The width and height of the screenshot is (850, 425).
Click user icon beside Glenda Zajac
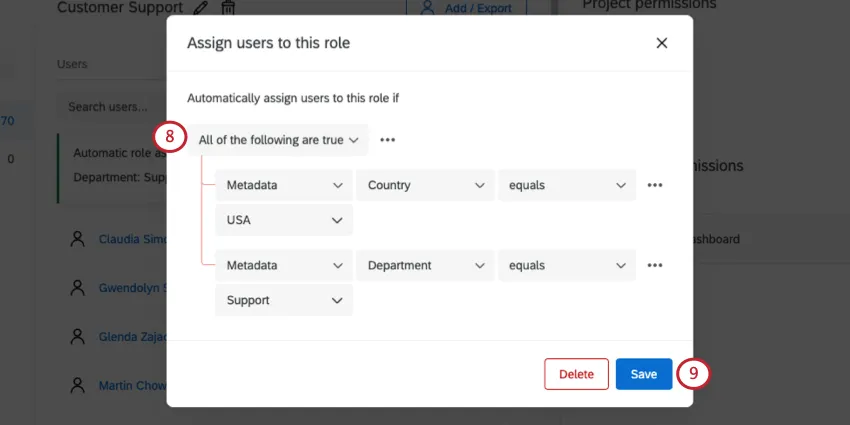tap(77, 337)
